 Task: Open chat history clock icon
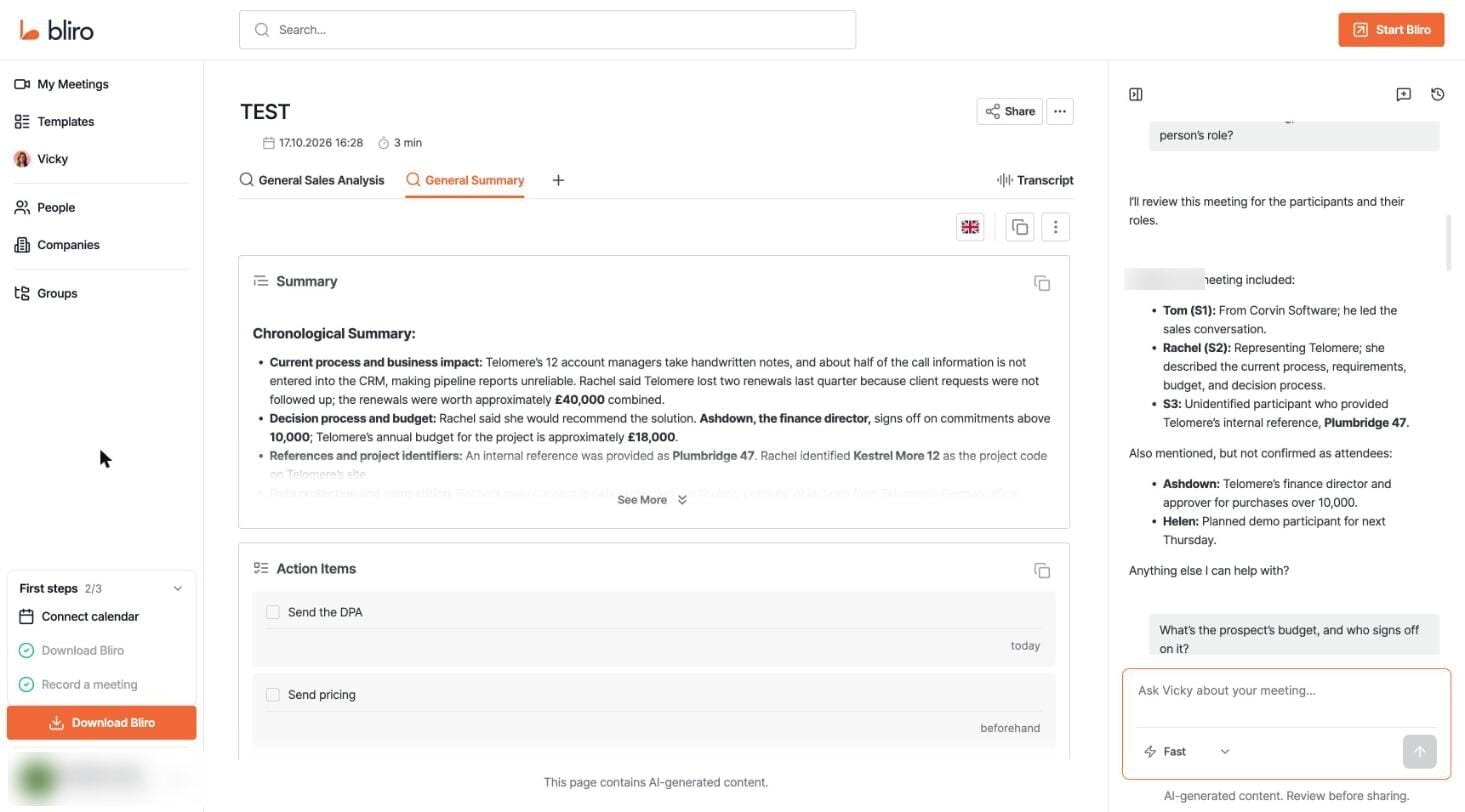point(1437,94)
